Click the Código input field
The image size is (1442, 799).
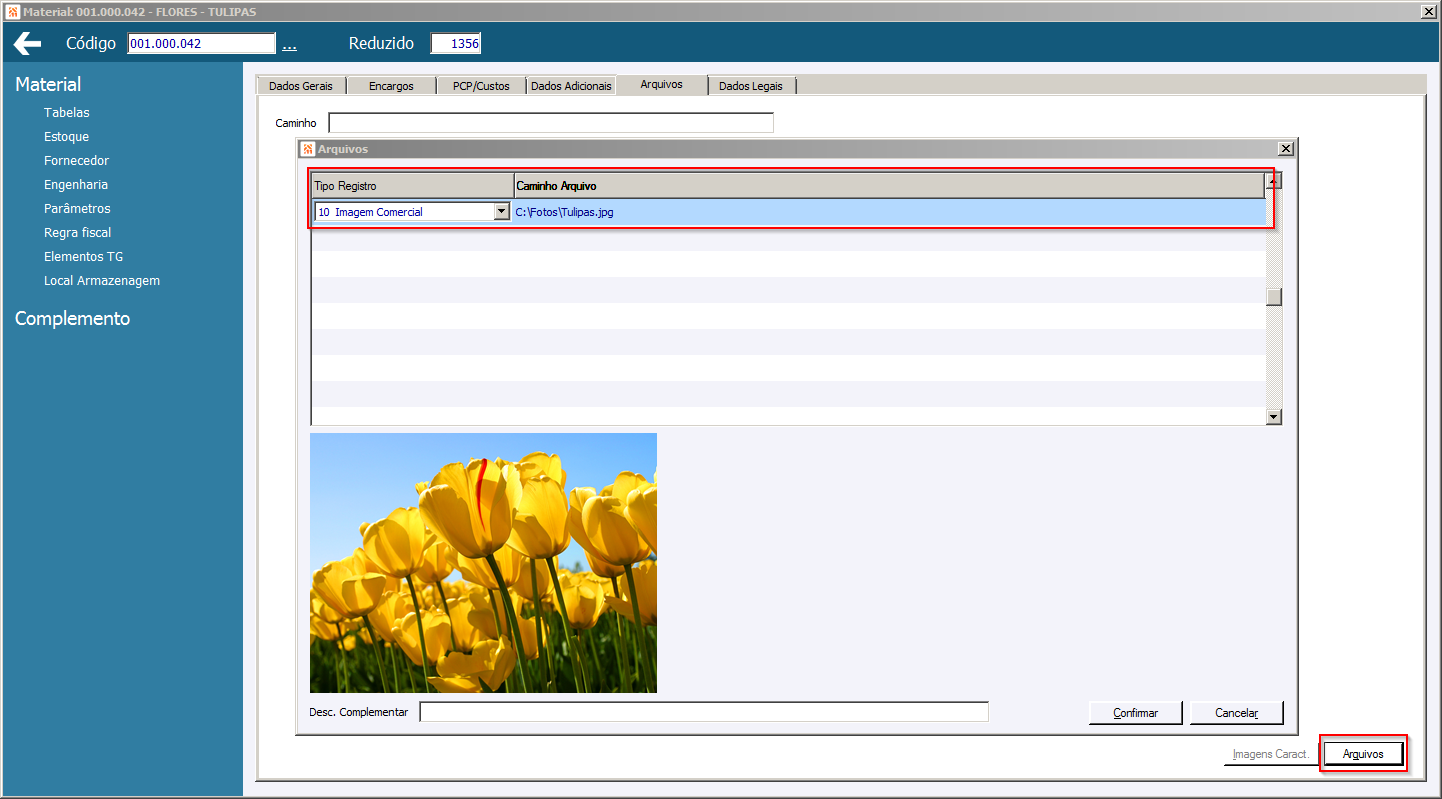click(x=201, y=43)
